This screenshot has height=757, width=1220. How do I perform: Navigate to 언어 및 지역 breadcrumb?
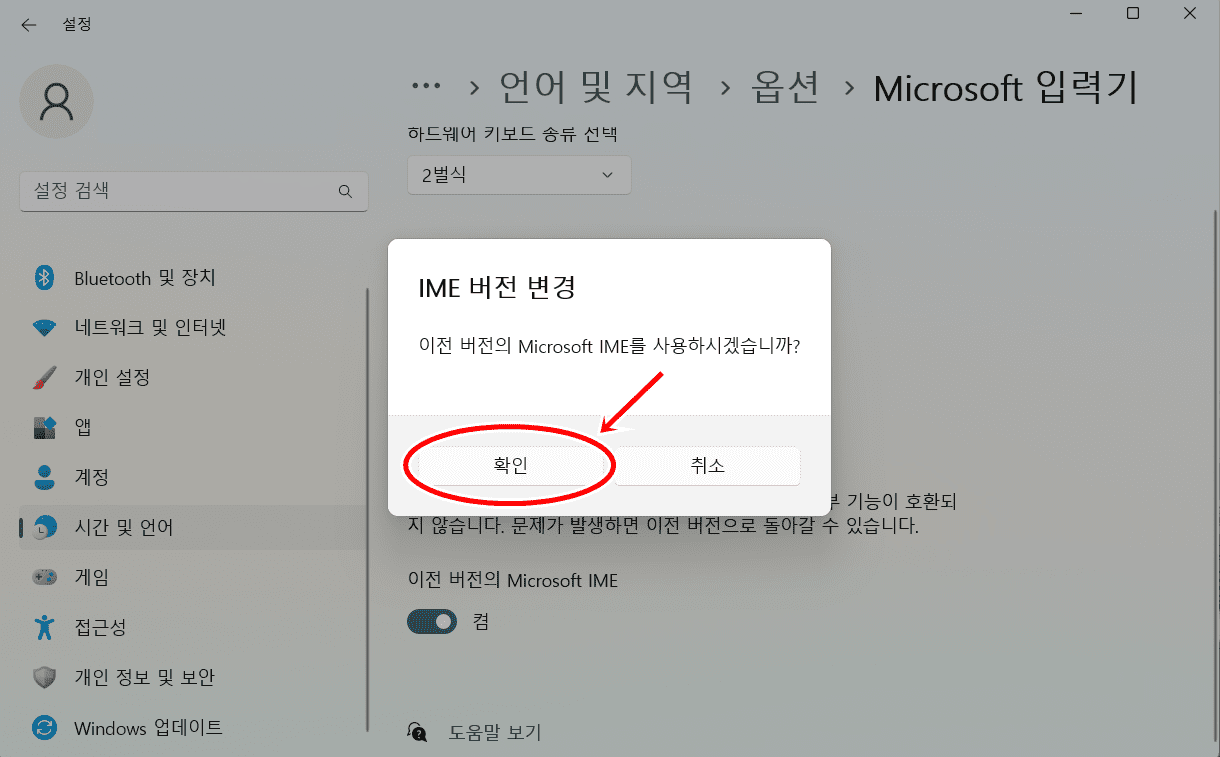click(596, 88)
